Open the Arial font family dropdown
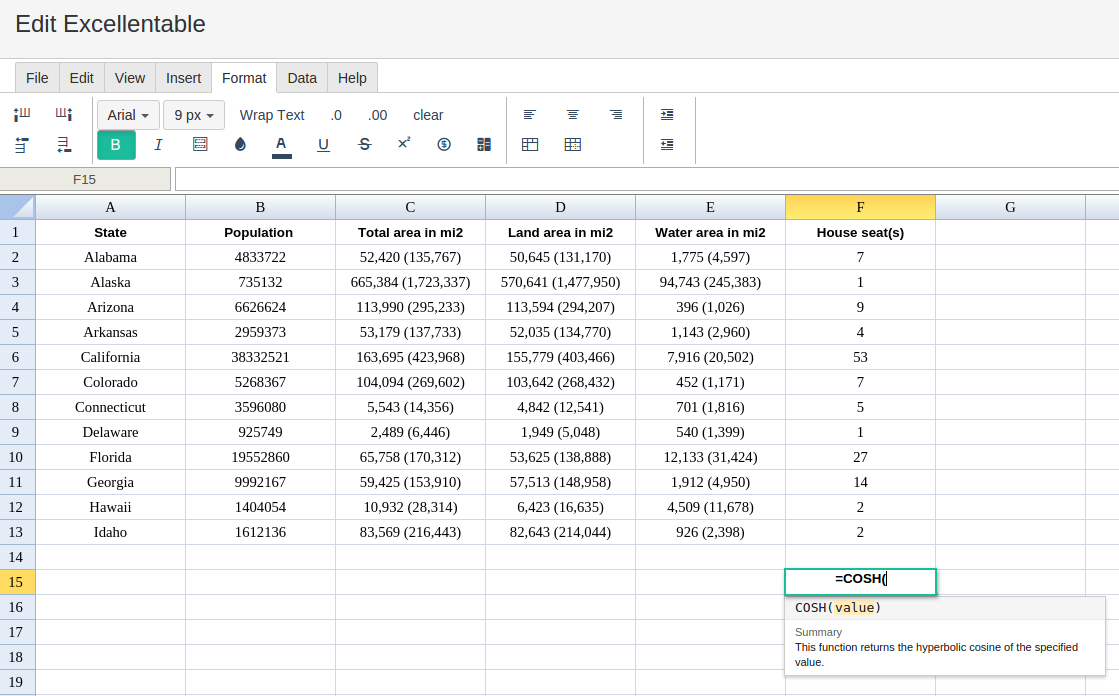The image size is (1119, 696). [x=128, y=115]
